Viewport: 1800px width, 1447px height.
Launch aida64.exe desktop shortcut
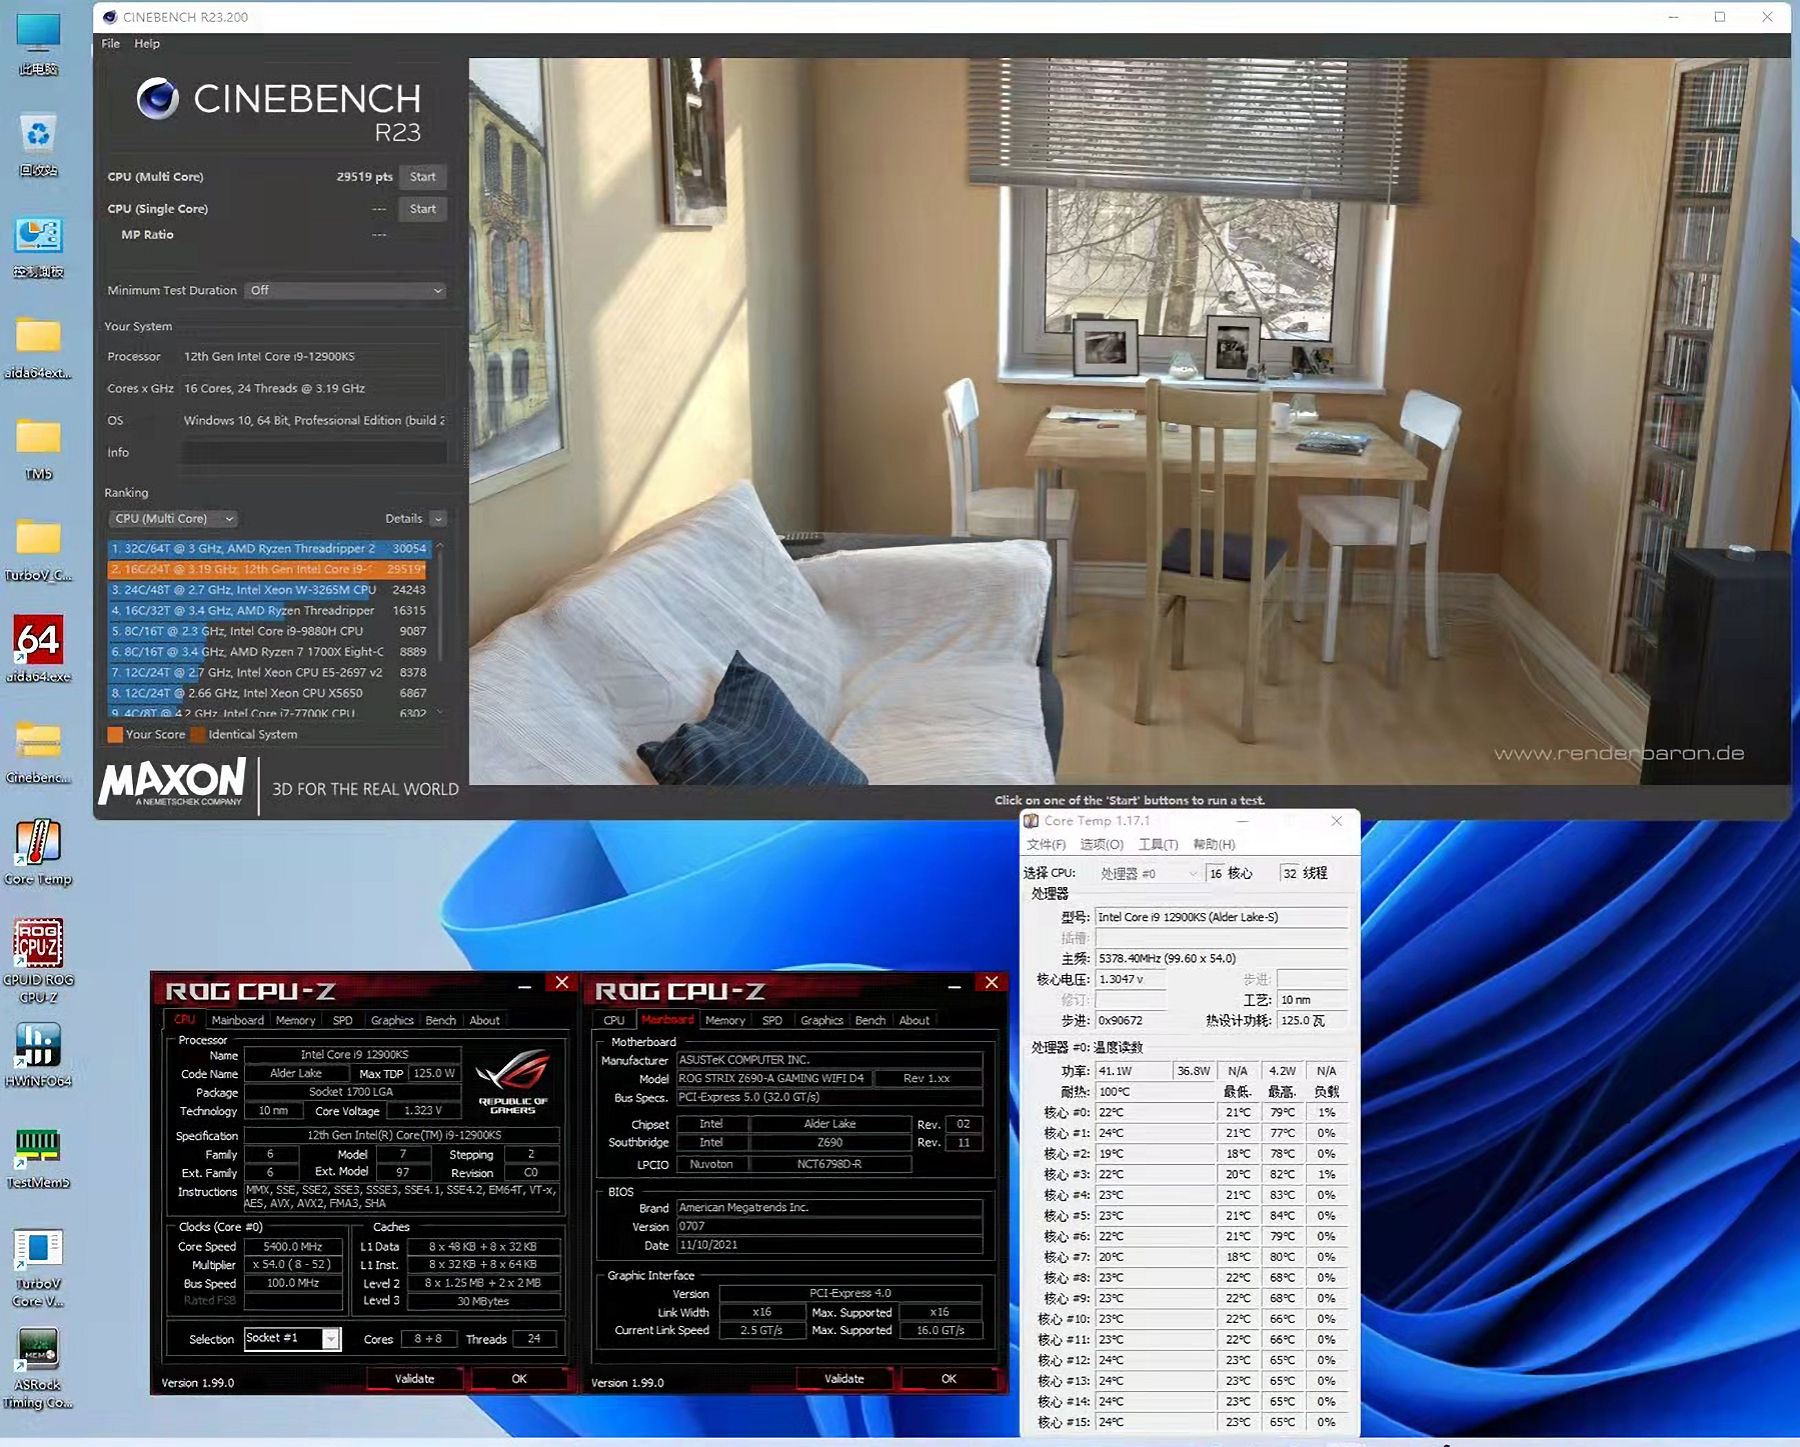pyautogui.click(x=38, y=650)
